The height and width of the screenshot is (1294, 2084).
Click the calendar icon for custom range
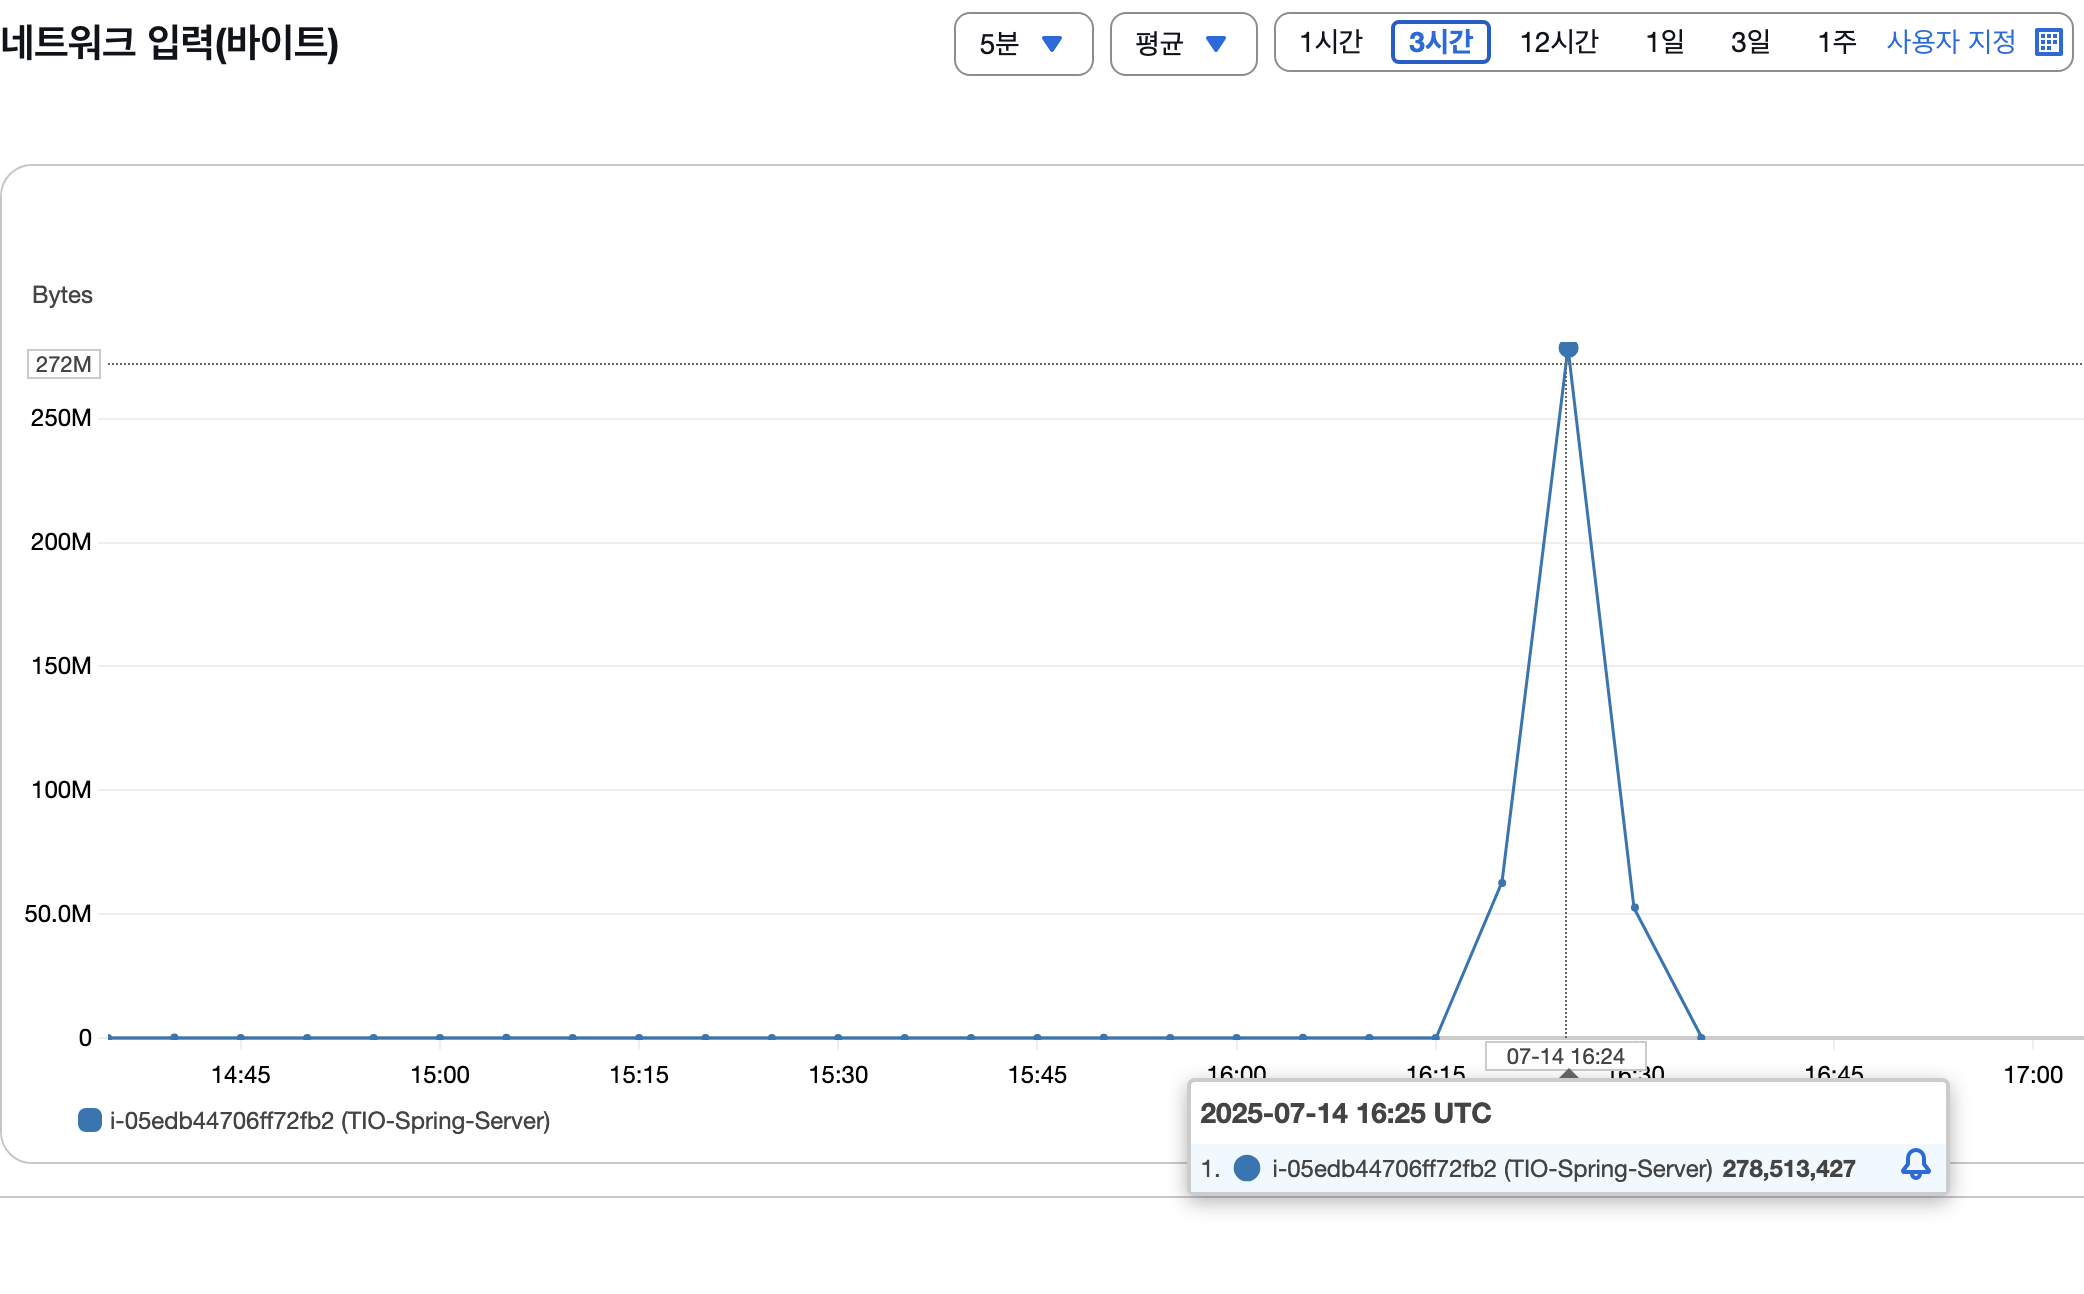click(2048, 42)
